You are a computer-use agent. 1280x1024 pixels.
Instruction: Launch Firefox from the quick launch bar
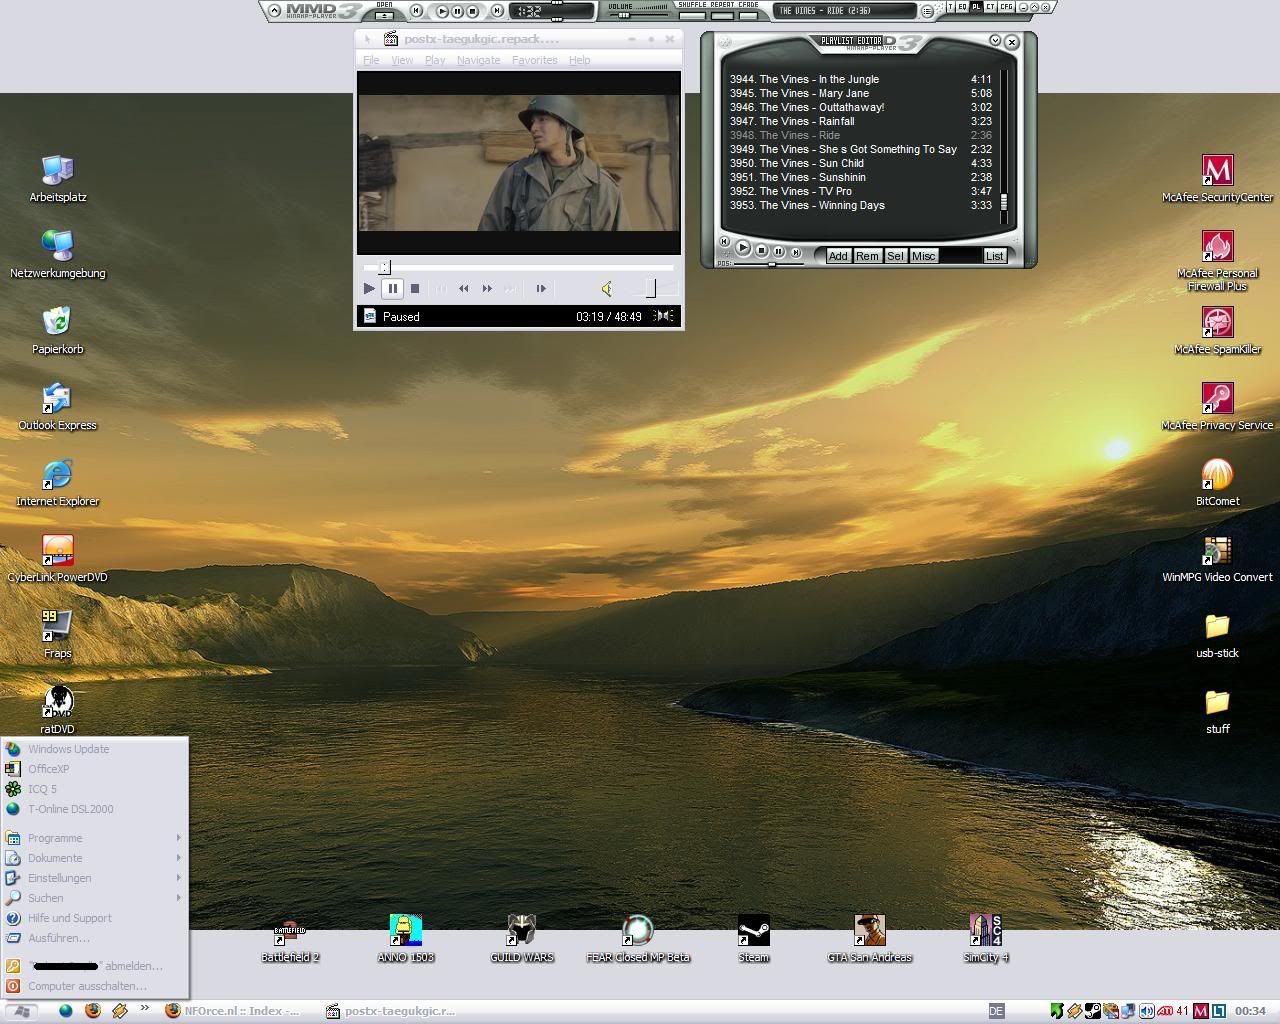pos(92,1011)
